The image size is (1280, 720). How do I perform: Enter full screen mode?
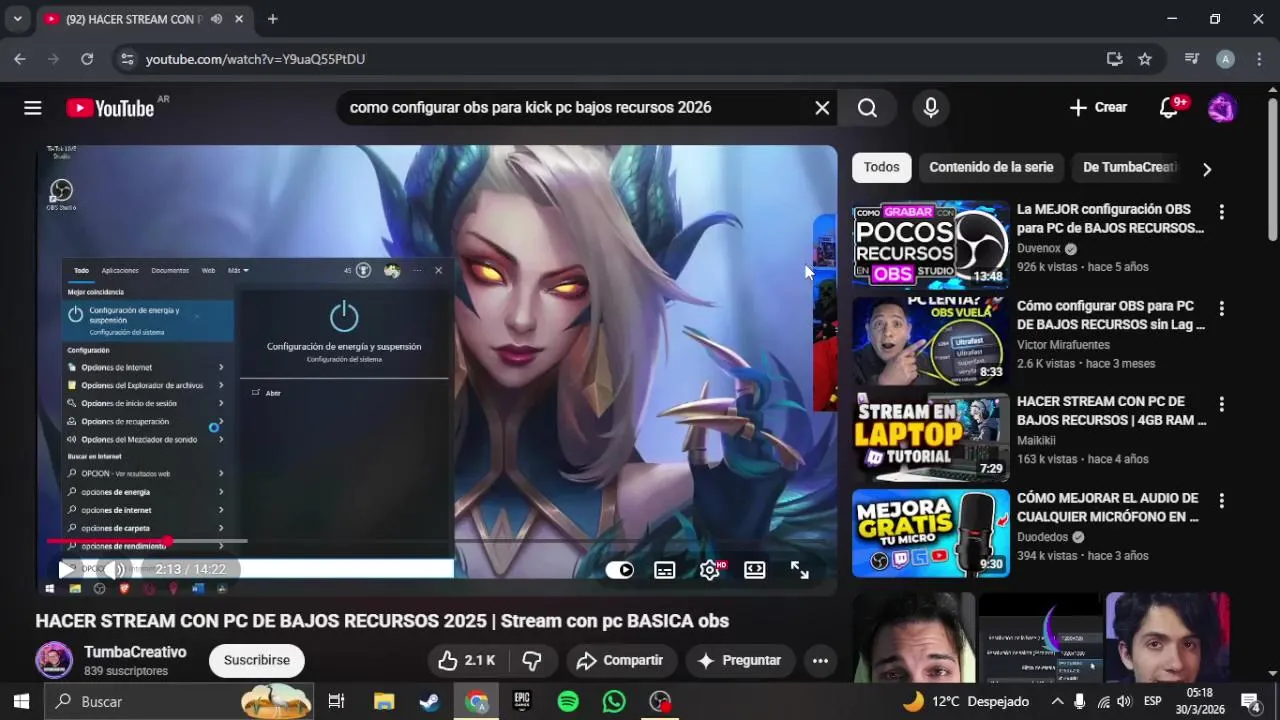[x=800, y=570]
